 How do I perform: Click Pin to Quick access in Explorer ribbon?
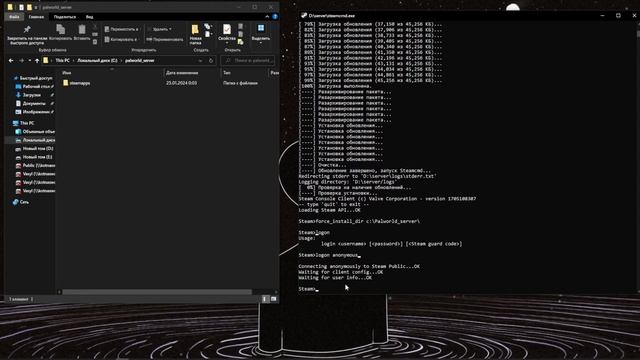27,34
